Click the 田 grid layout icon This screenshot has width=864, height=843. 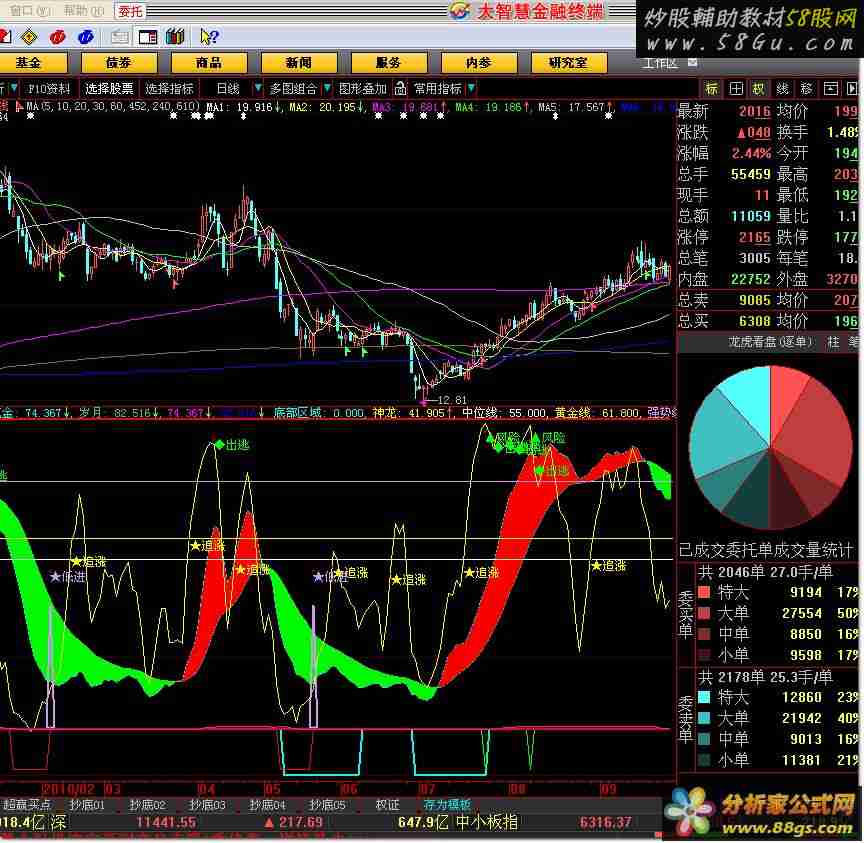pyautogui.click(x=735, y=88)
